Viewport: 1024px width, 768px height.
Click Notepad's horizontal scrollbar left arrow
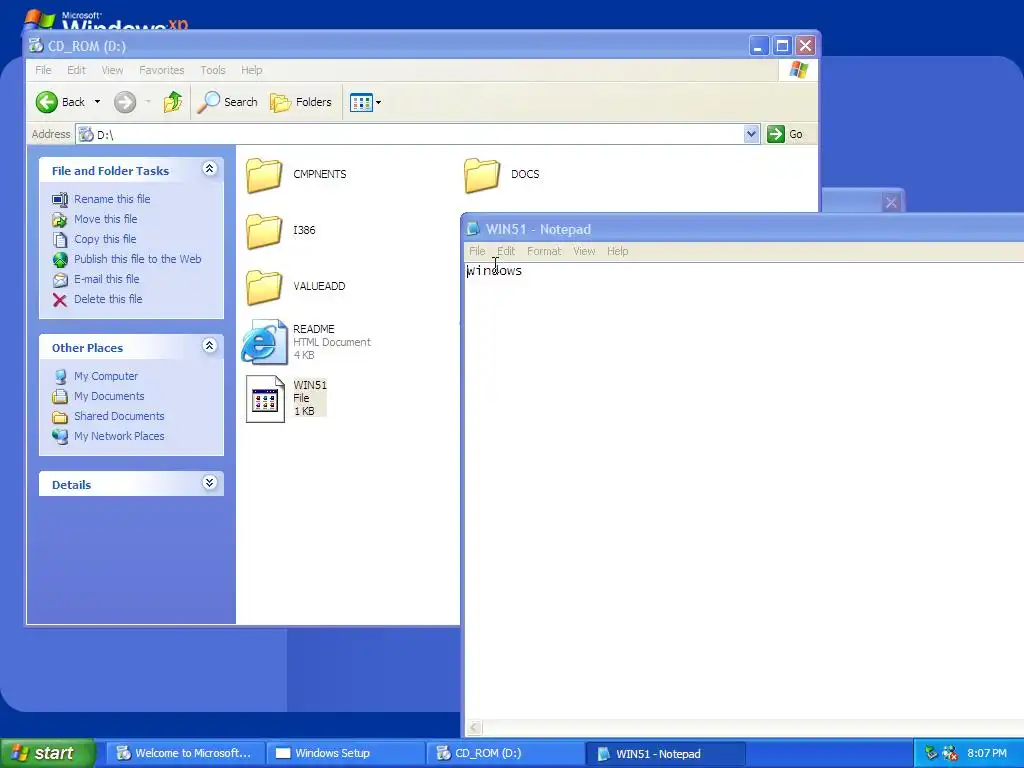click(x=474, y=728)
